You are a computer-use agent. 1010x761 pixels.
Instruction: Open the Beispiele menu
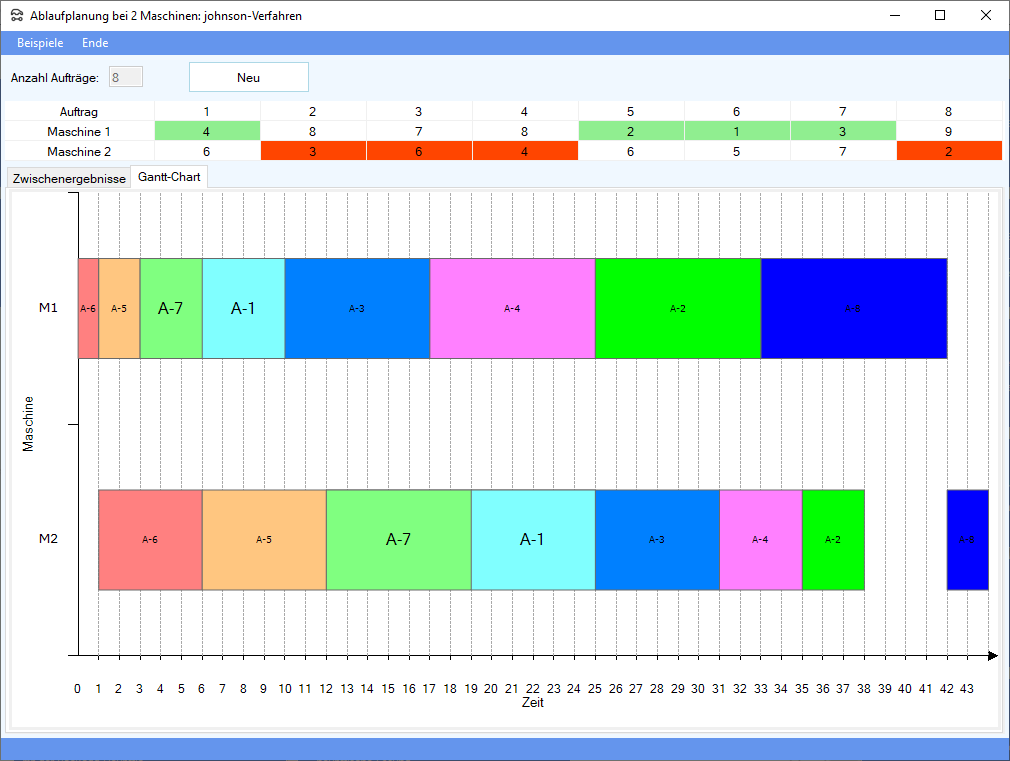(40, 43)
